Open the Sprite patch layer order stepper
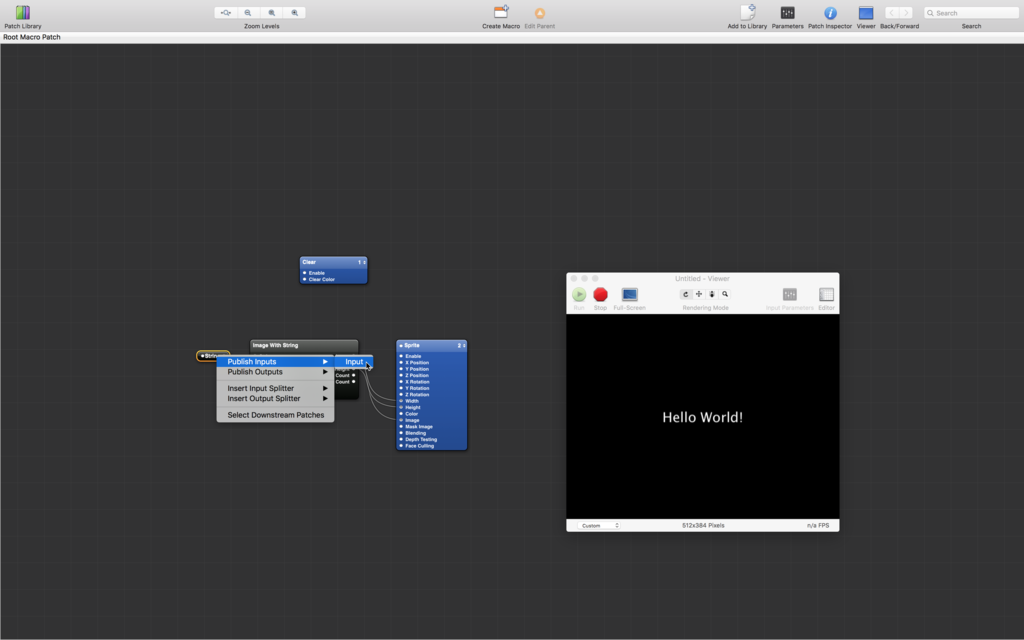Viewport: 1024px width, 640px height. [462, 345]
